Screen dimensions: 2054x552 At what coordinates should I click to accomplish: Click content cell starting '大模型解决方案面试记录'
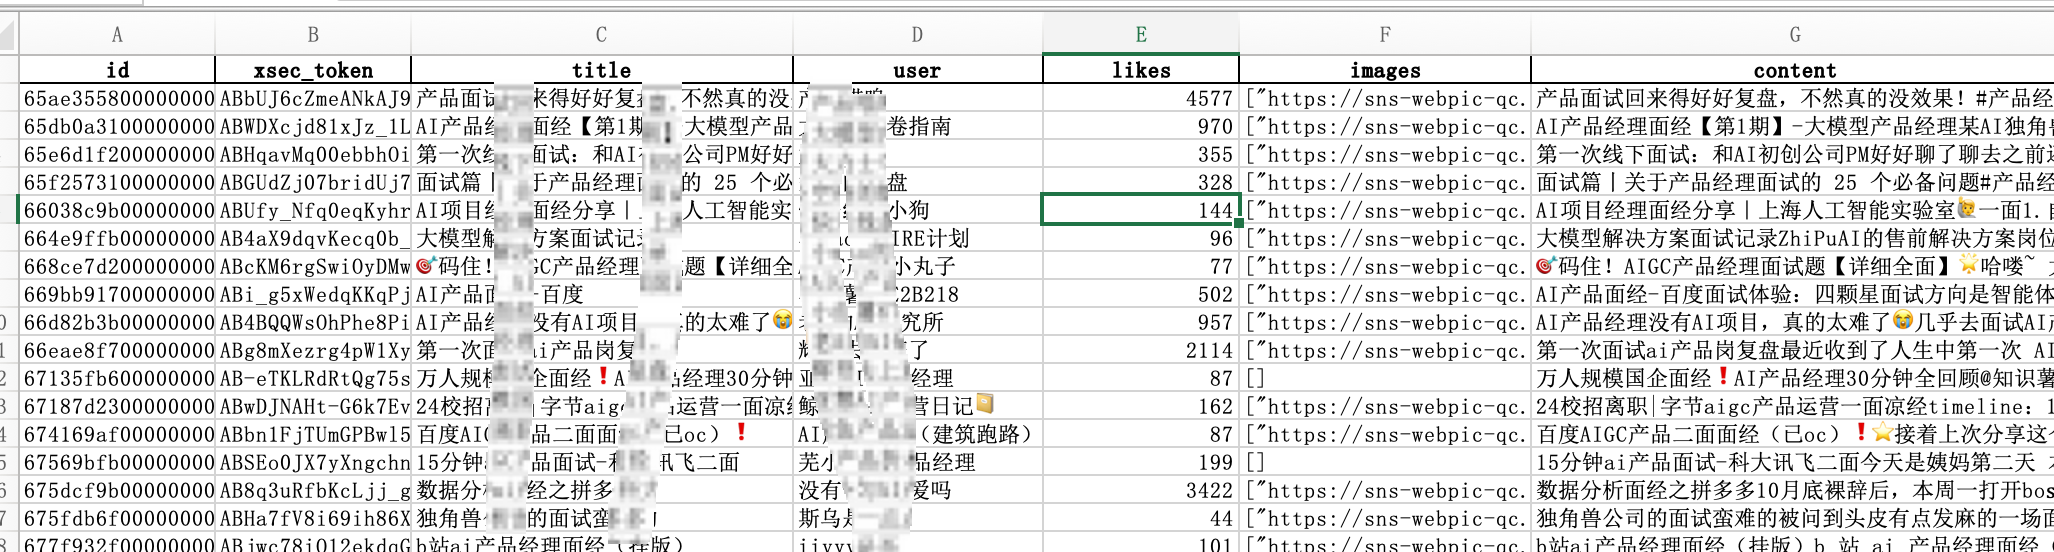coord(1793,238)
